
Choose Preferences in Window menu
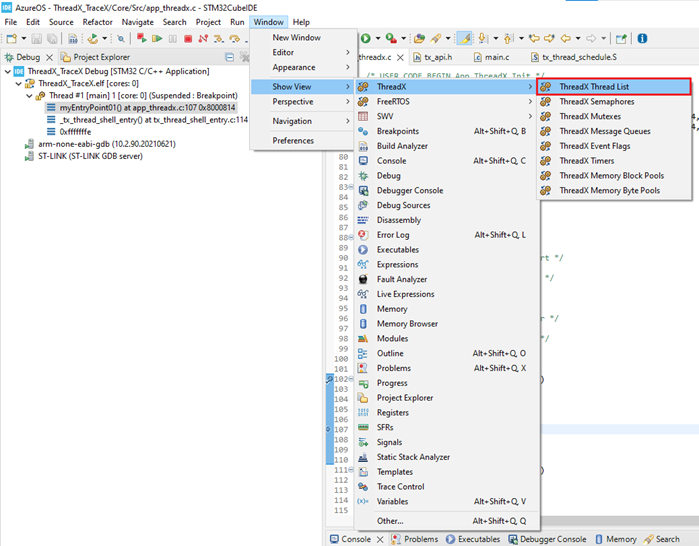pyautogui.click(x=304, y=140)
